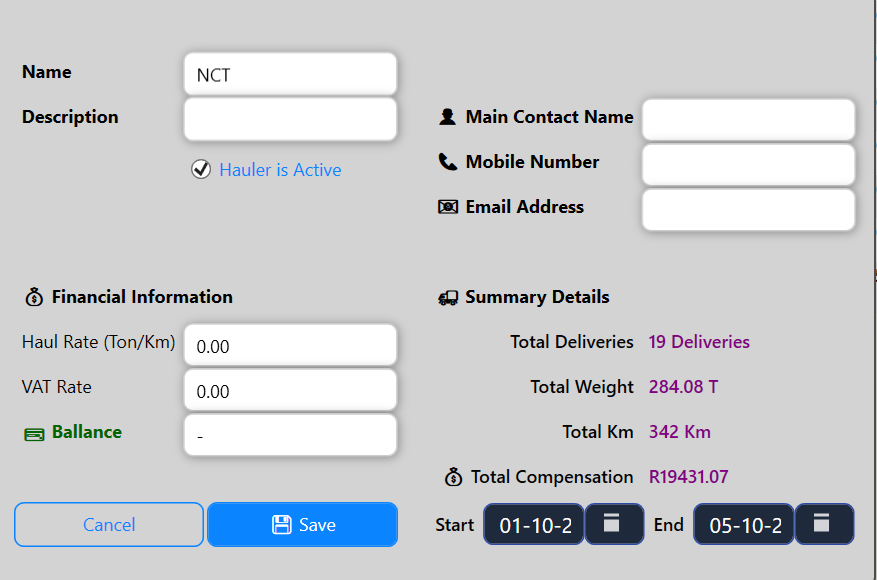Open the Start date calendar picker

tap(614, 524)
